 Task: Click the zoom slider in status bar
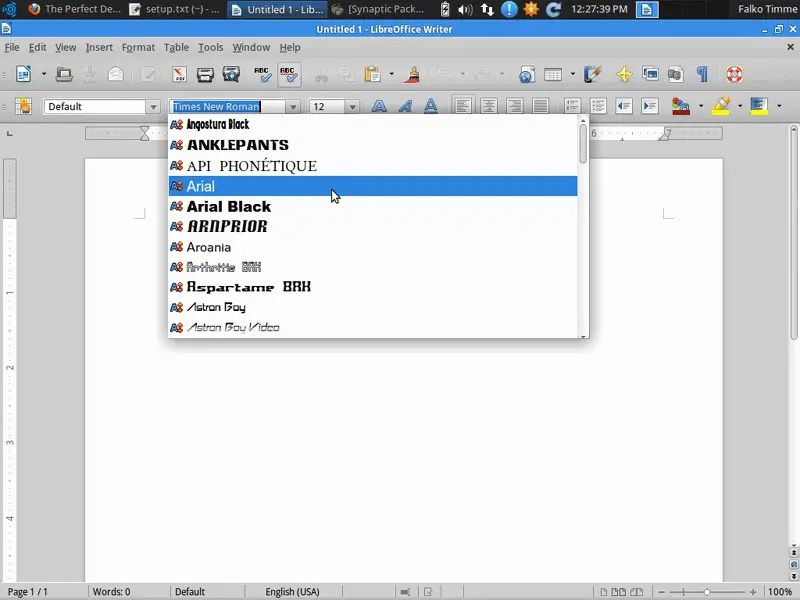(707, 592)
